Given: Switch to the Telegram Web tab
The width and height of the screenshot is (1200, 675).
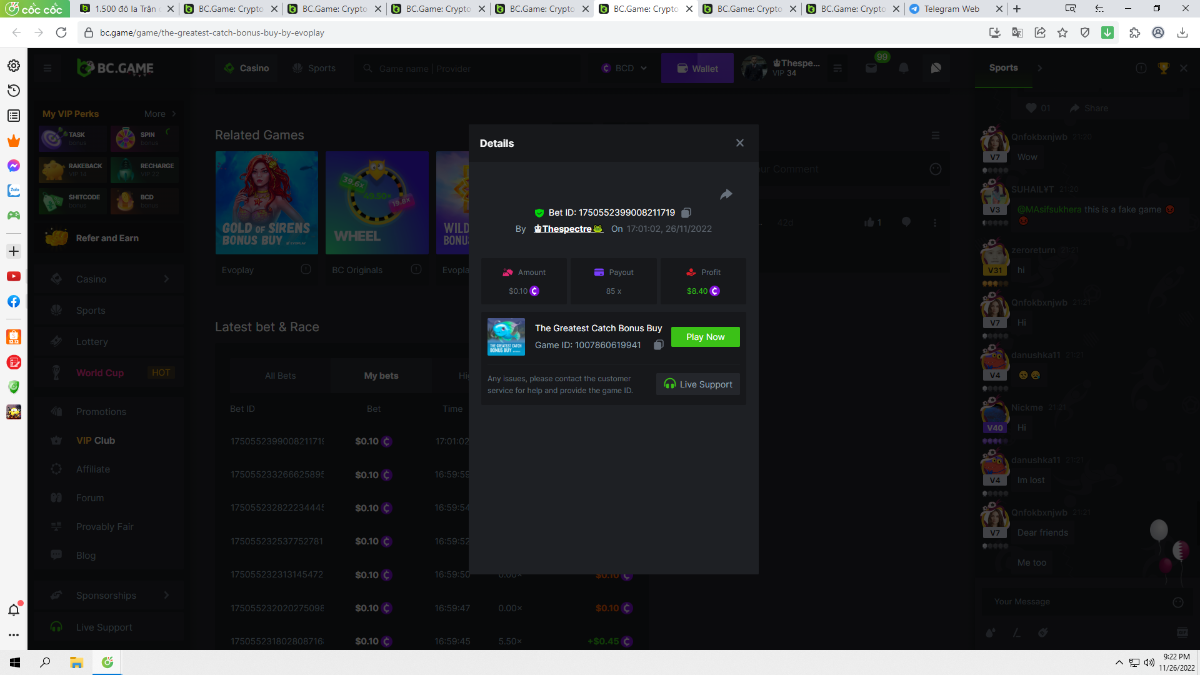Looking at the screenshot, I should click(x=950, y=9).
